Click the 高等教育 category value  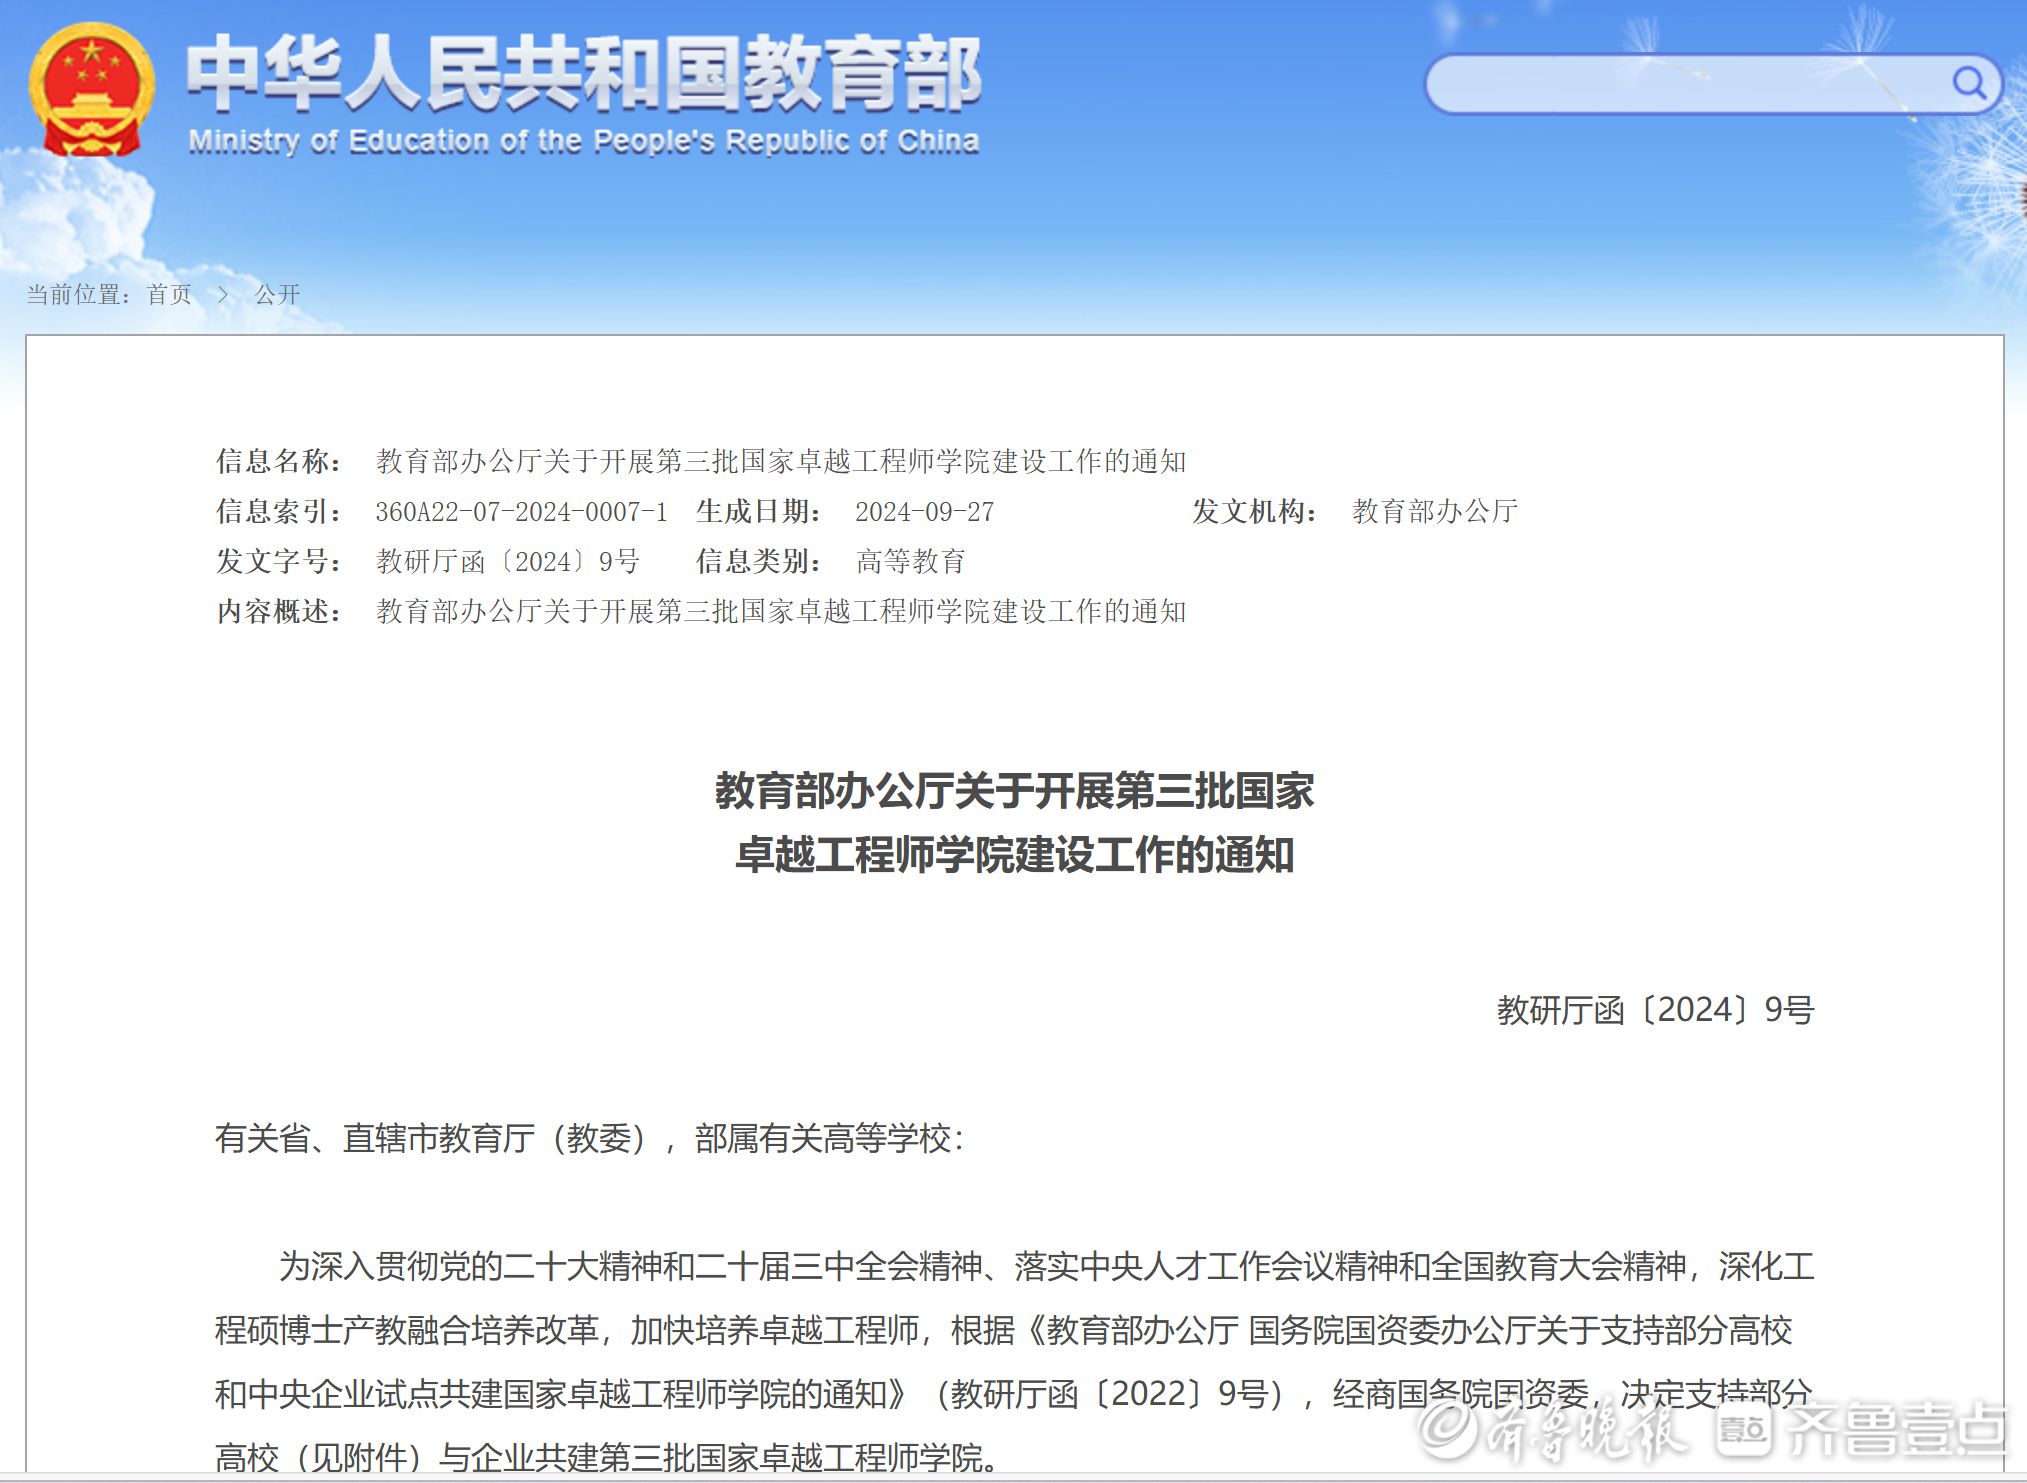911,562
